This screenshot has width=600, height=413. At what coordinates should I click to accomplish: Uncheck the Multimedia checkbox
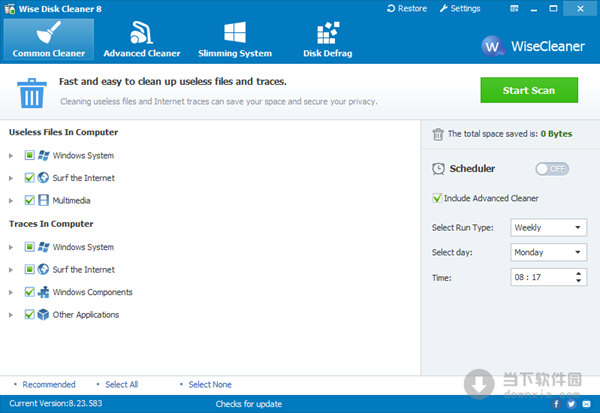click(x=29, y=200)
